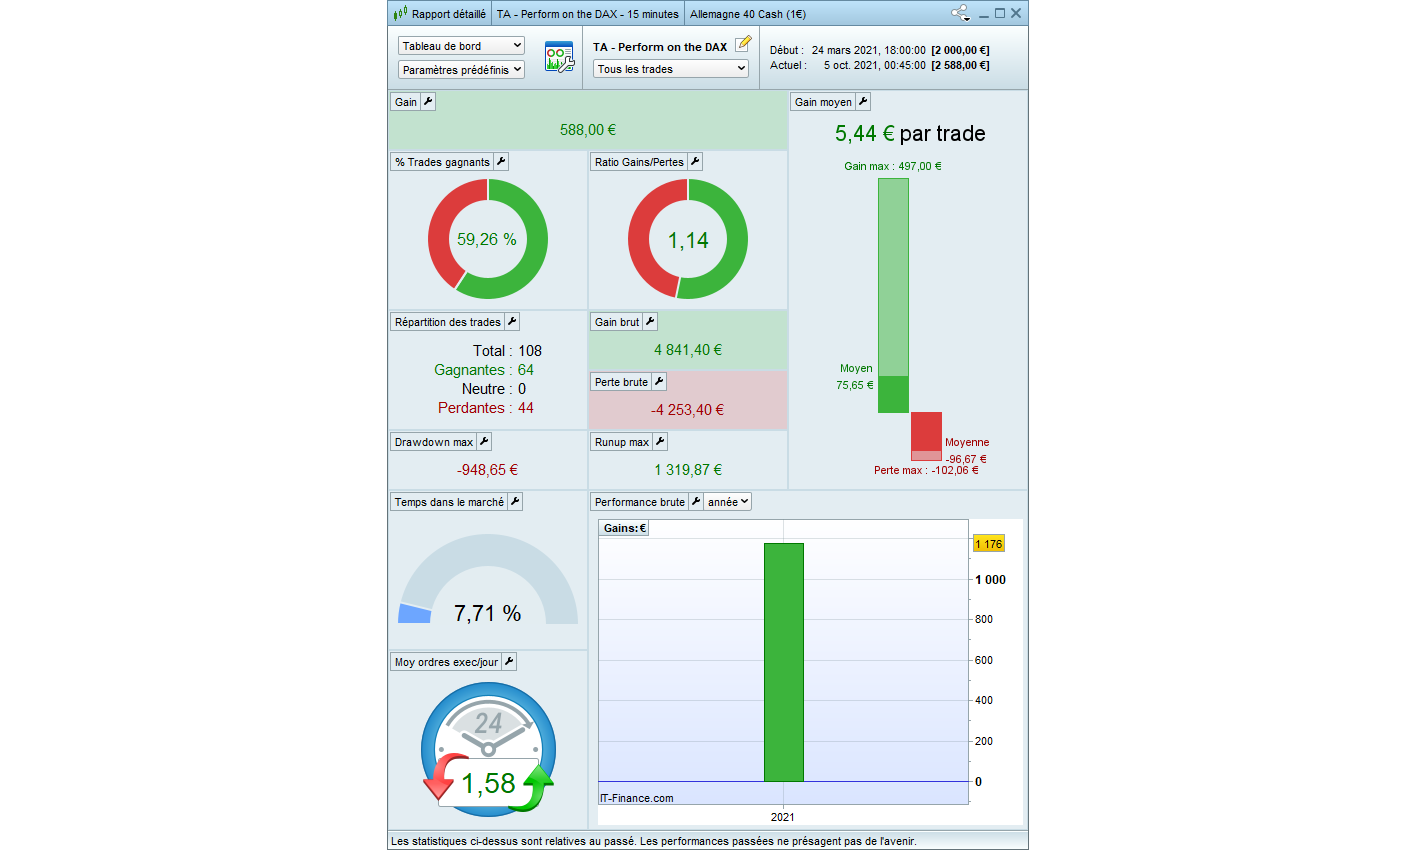Click wrench for Temps dans le marché

515,502
